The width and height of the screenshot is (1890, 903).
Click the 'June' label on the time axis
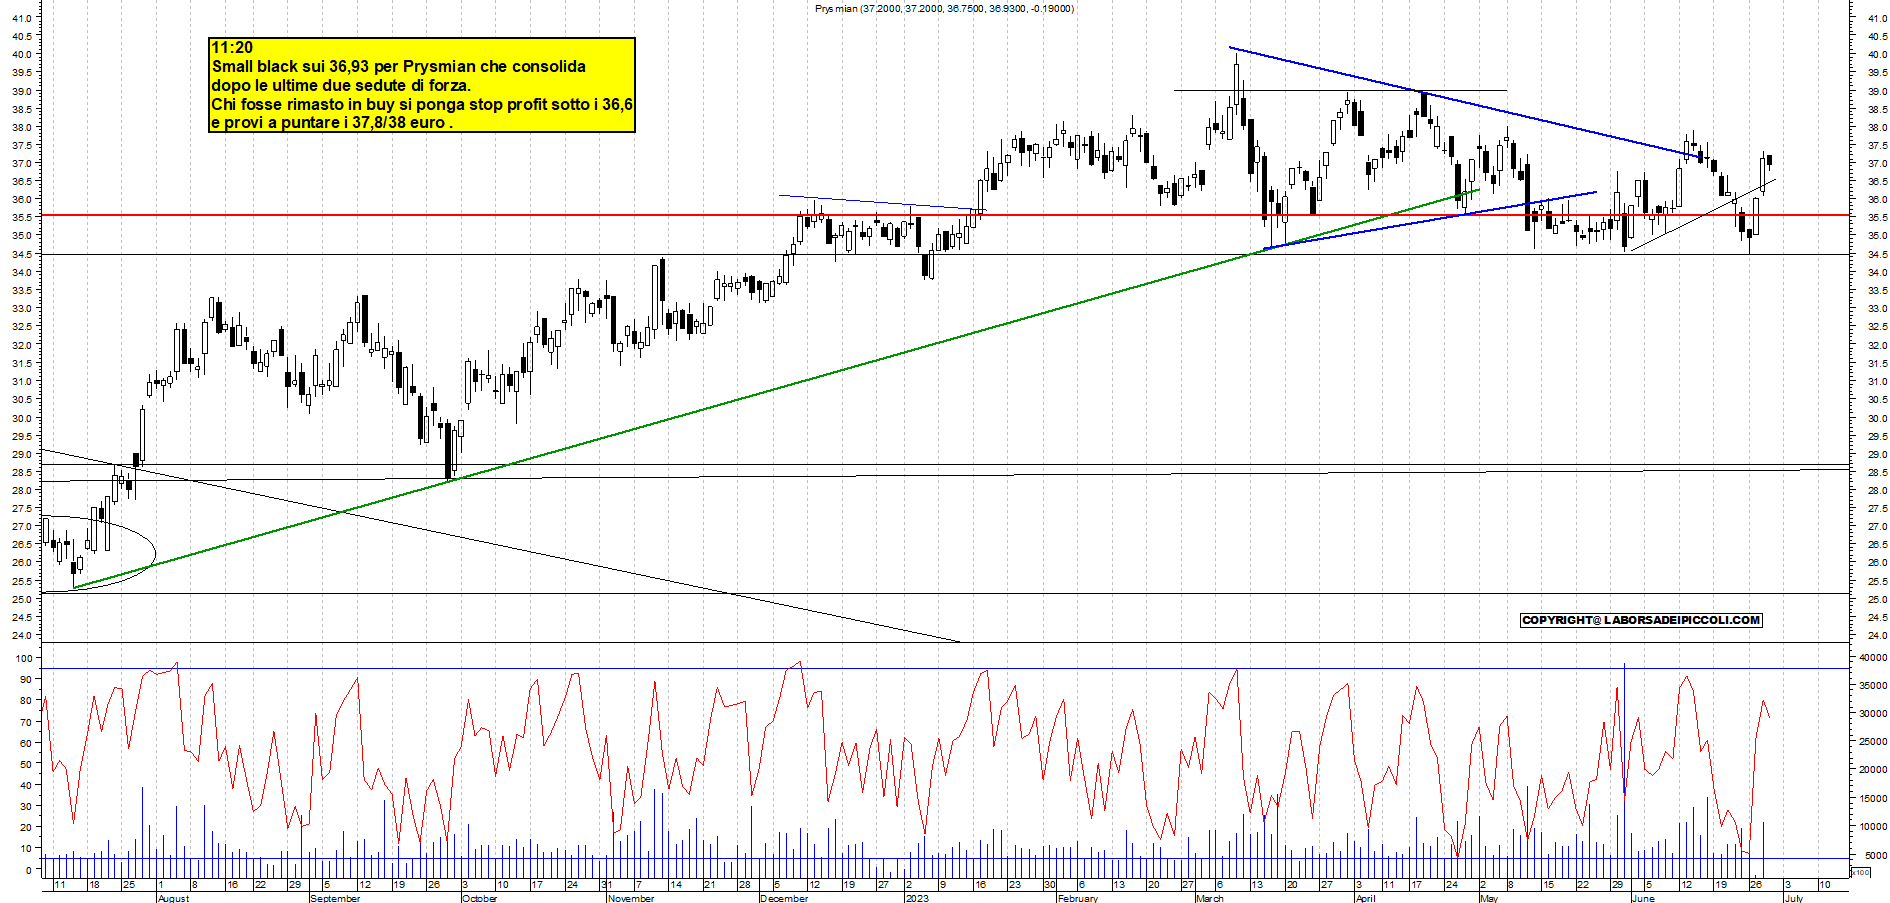(1642, 898)
